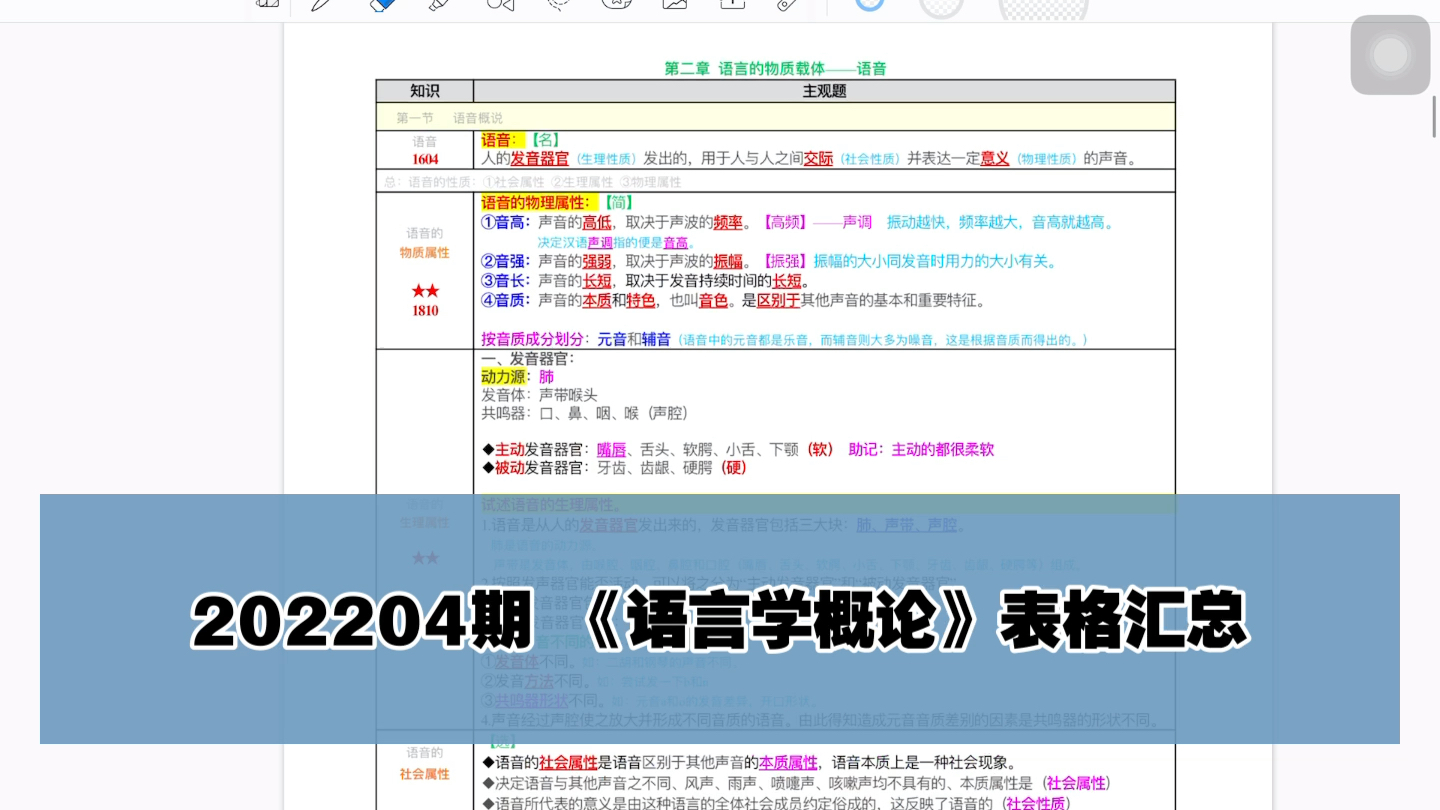Screen dimensions: 1440x810
Task: Click the magenta text 按音质成分划分
Action: pos(532,339)
